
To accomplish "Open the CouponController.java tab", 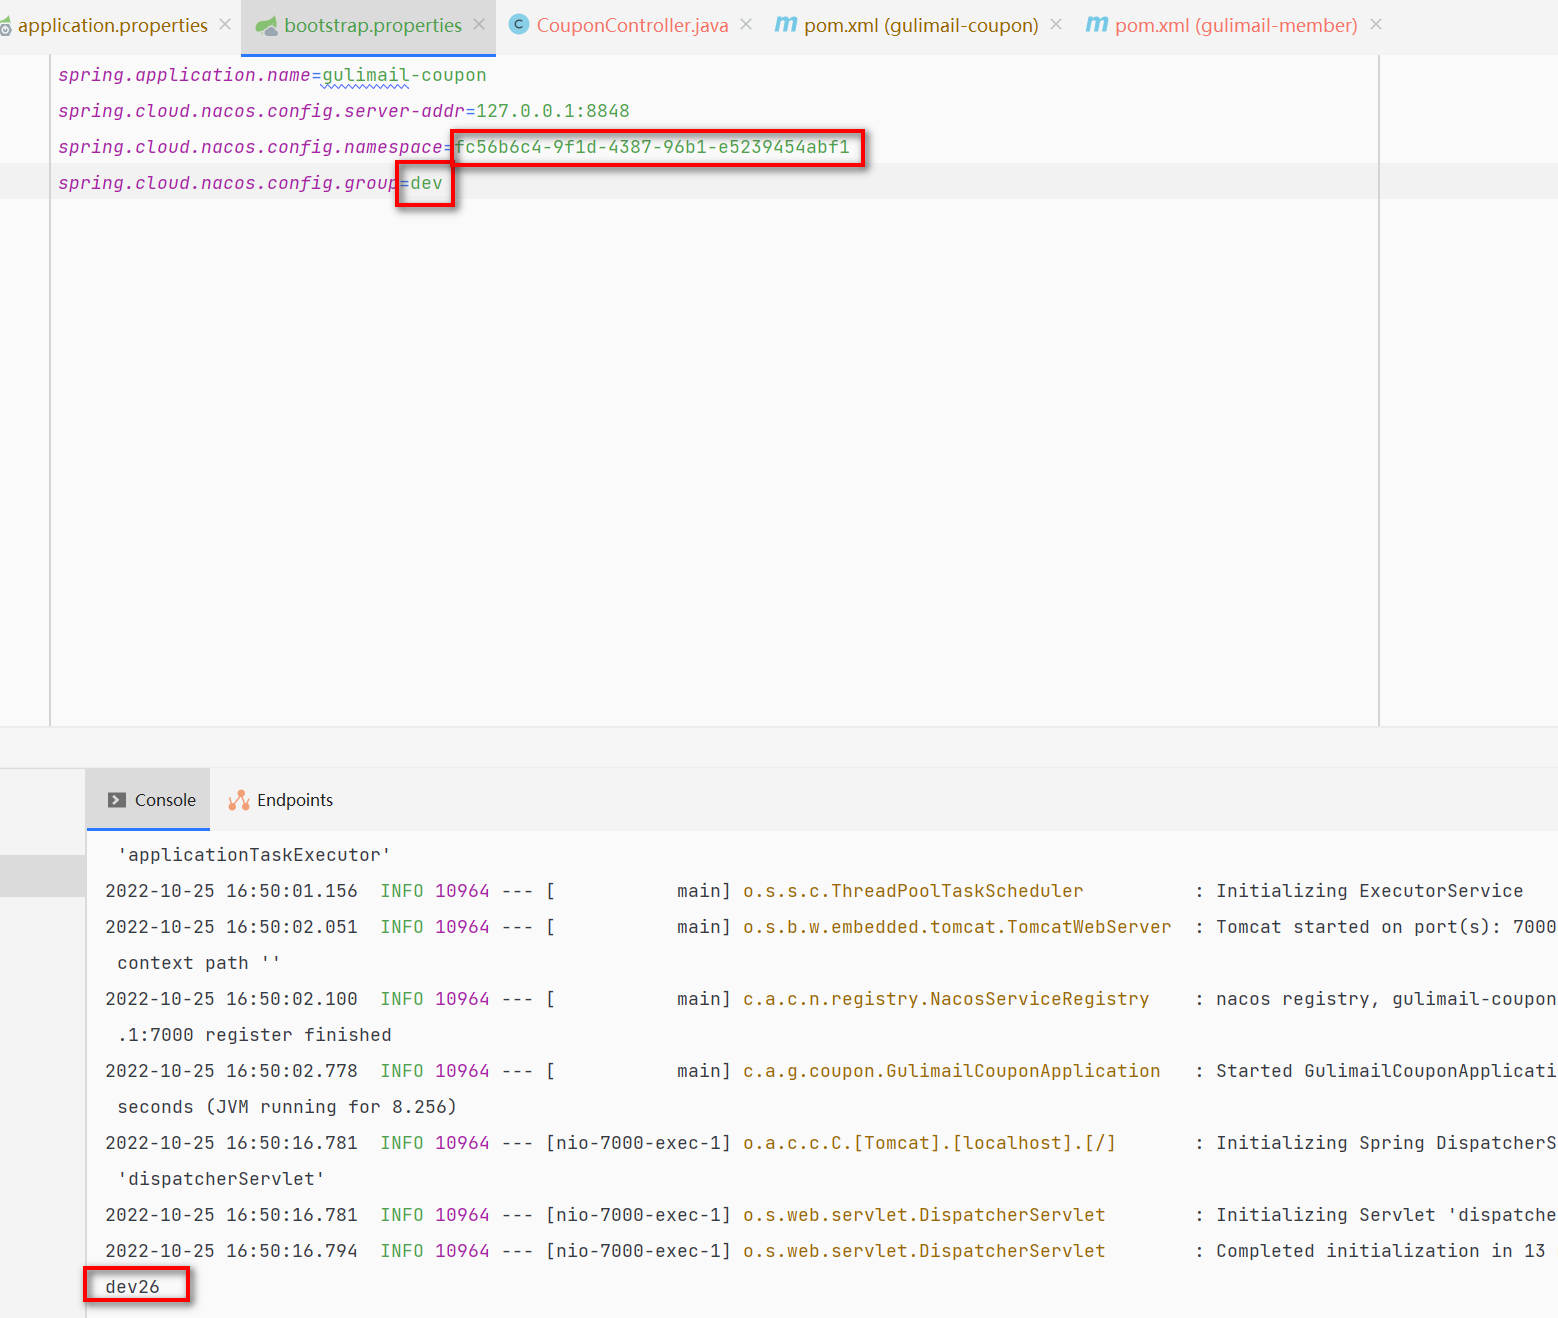I will [x=632, y=25].
